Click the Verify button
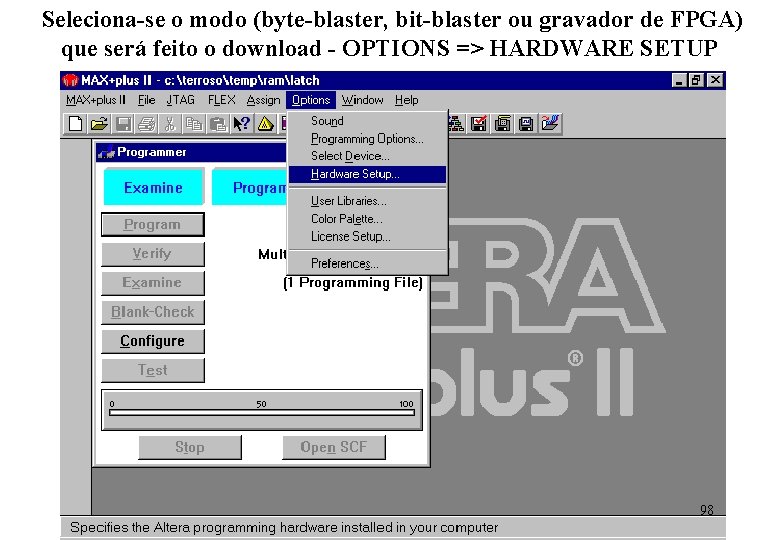780x540 pixels. click(153, 254)
